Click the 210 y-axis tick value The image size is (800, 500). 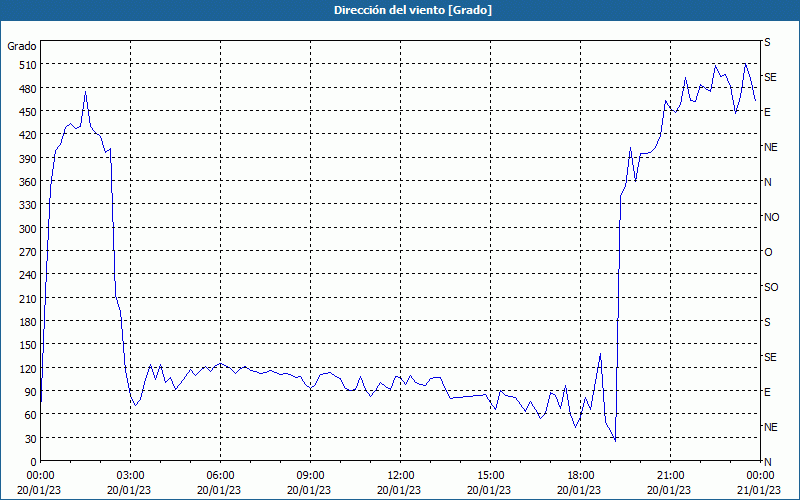tap(29, 299)
